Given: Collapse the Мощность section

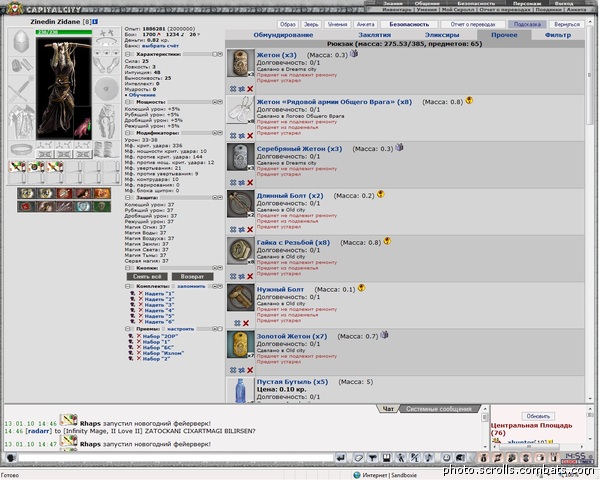Looking at the screenshot, I should 128,102.
